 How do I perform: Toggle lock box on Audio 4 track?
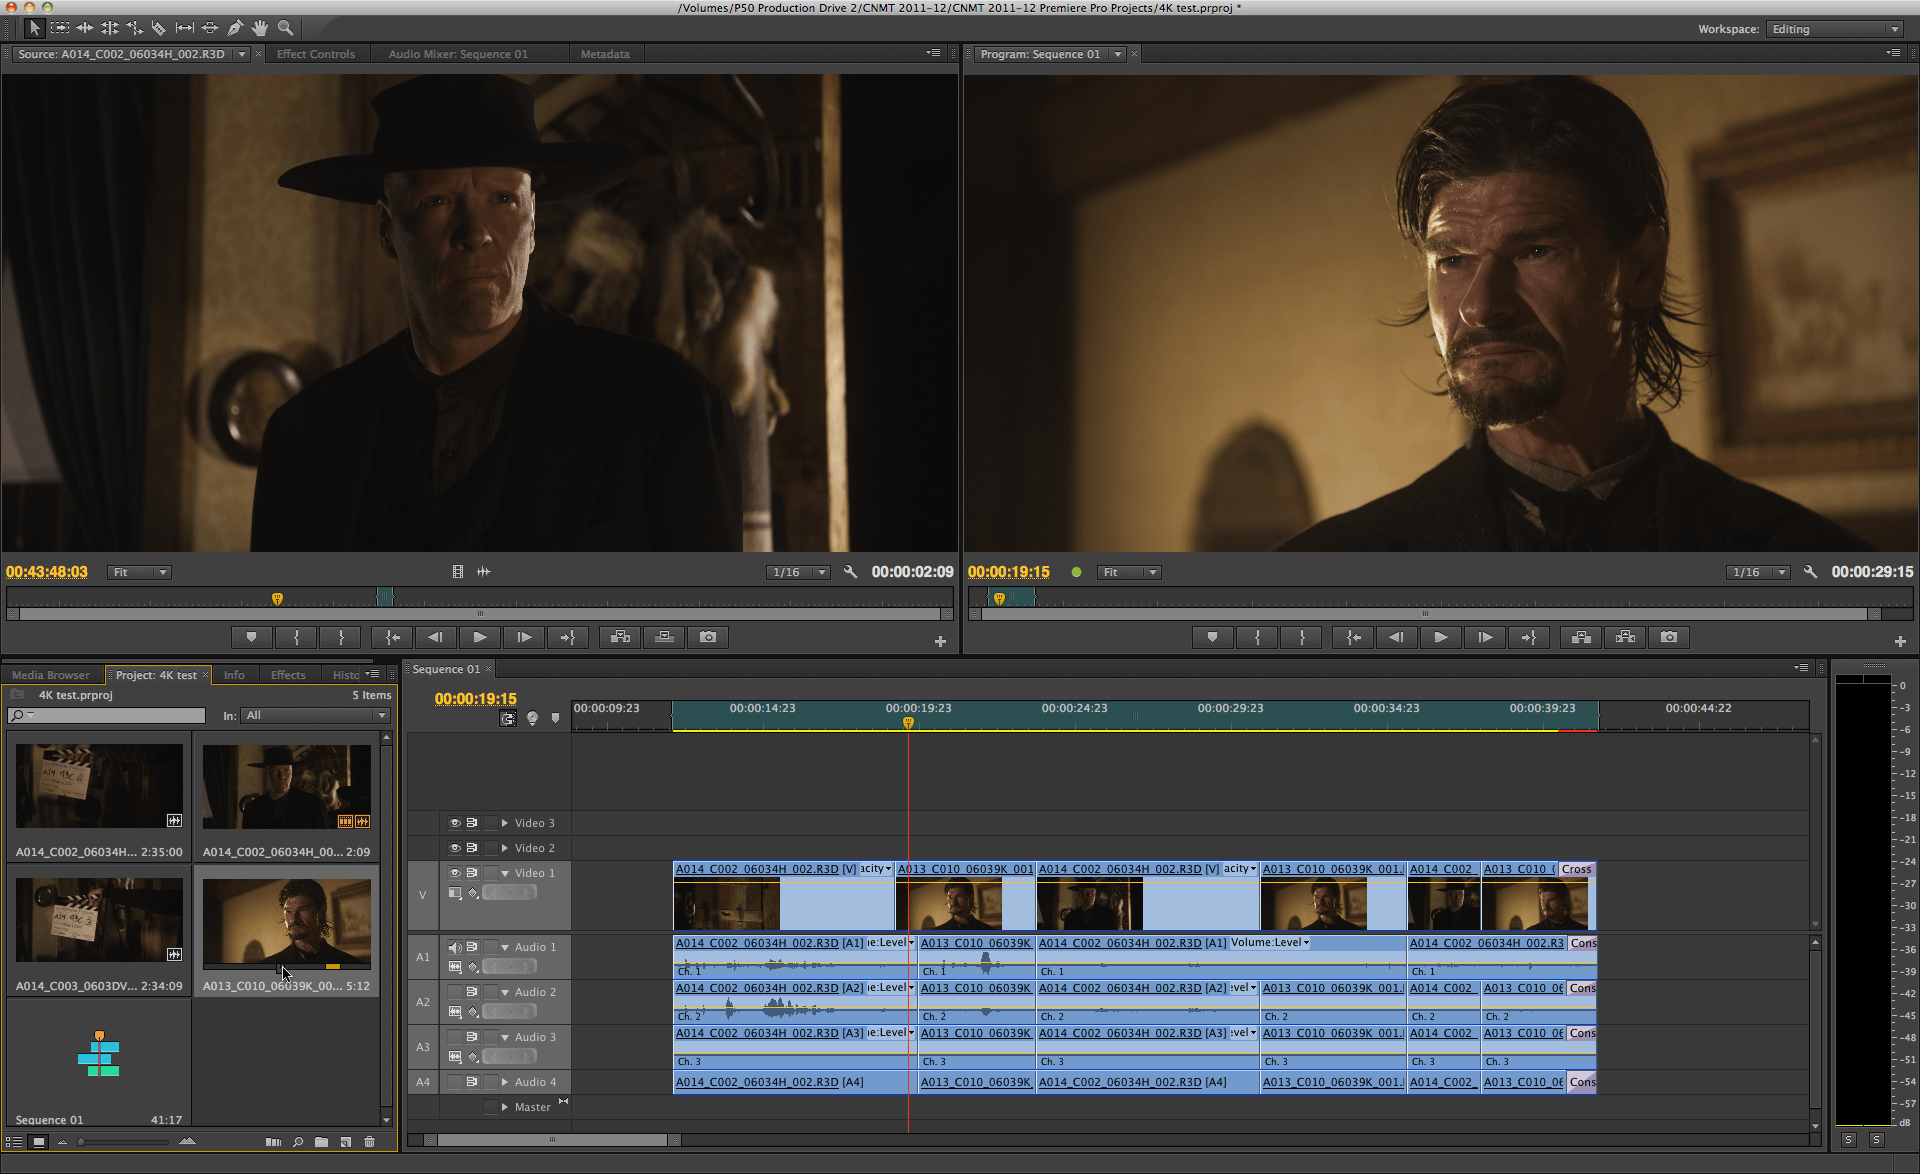click(491, 1082)
